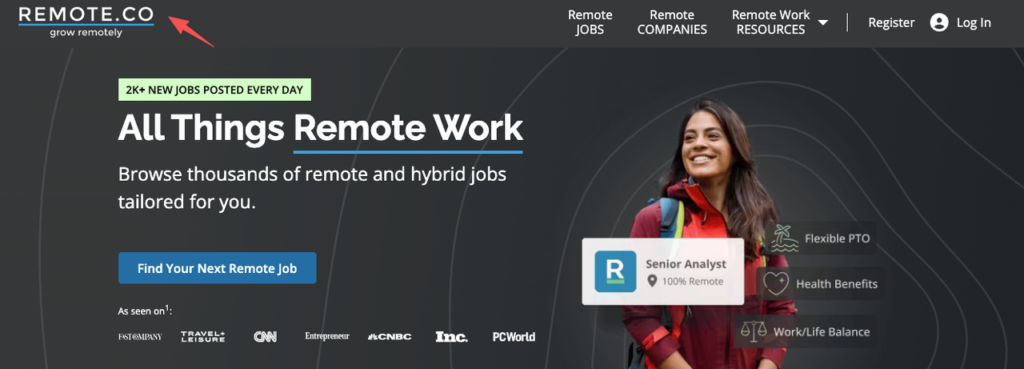Click the grow remotely tagline

point(86,33)
